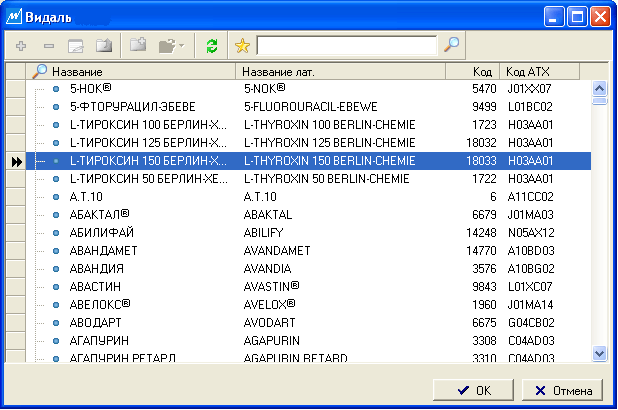Click the new folder toolbar icon
This screenshot has height=410, width=618.
click(138, 45)
